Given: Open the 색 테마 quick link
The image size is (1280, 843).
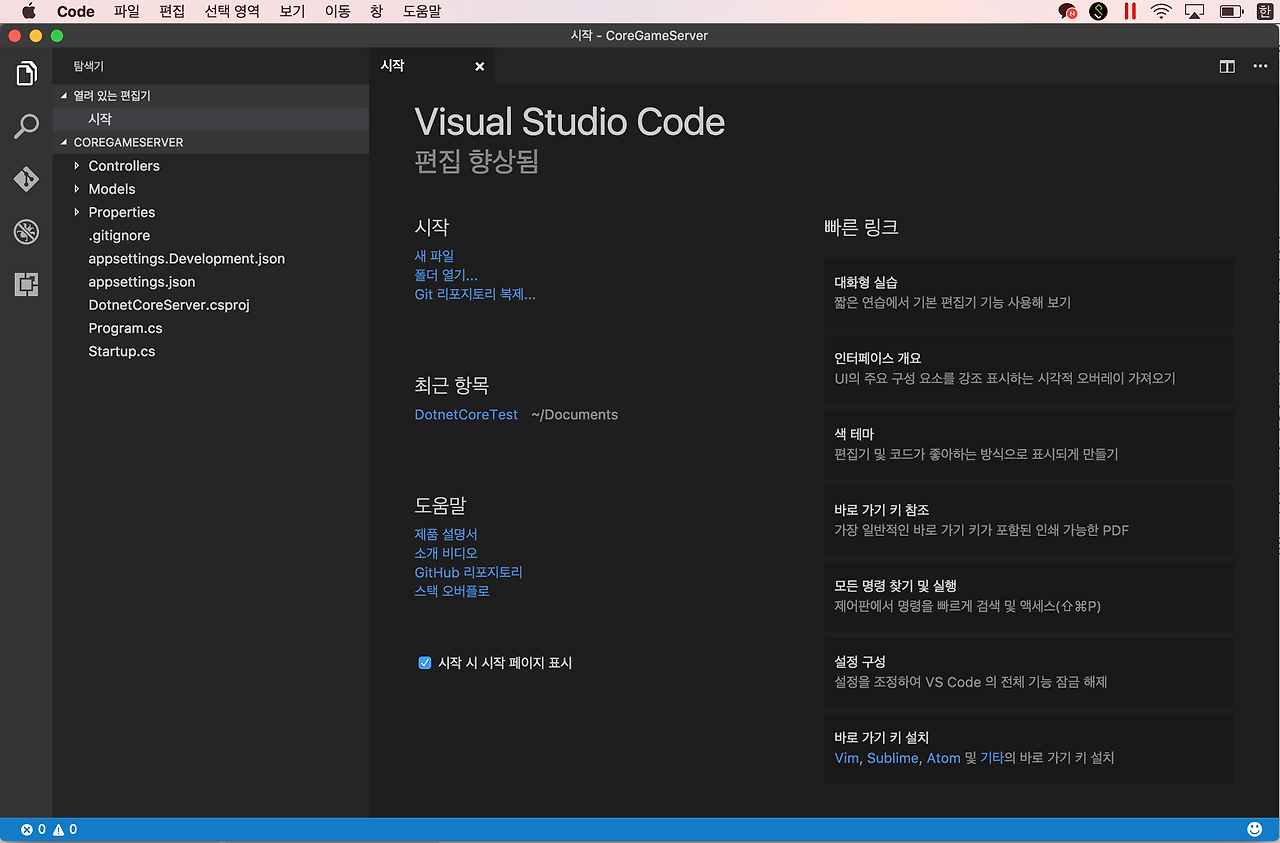Looking at the screenshot, I should tap(1029, 445).
